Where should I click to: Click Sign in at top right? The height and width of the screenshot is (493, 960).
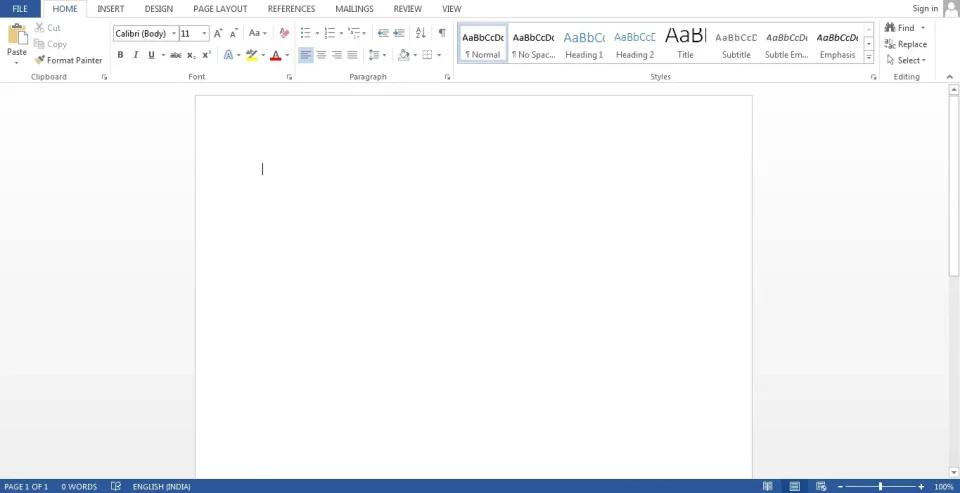(925, 9)
